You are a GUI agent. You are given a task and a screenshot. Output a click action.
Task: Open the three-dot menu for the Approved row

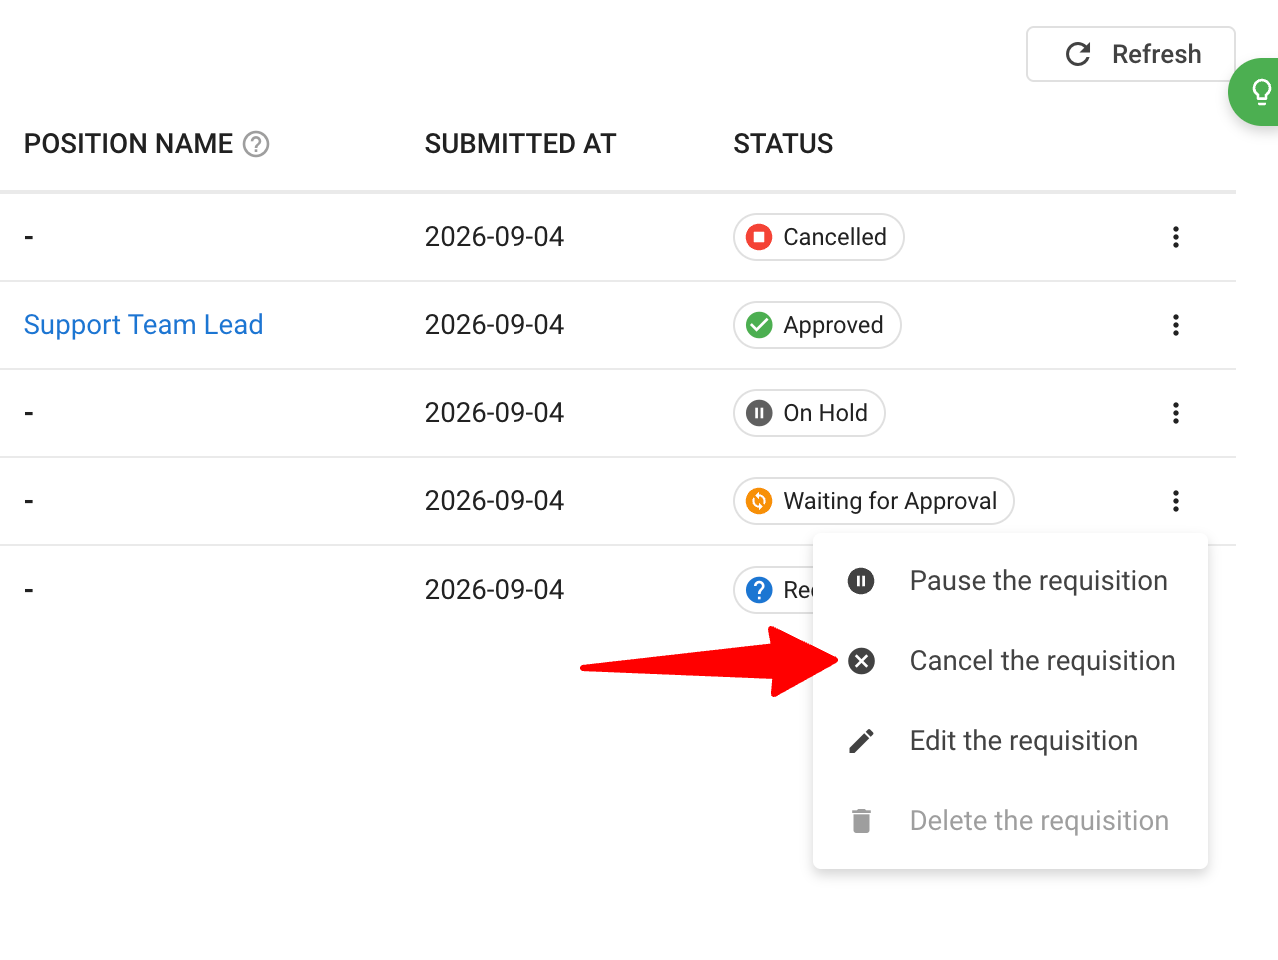pyautogui.click(x=1176, y=325)
